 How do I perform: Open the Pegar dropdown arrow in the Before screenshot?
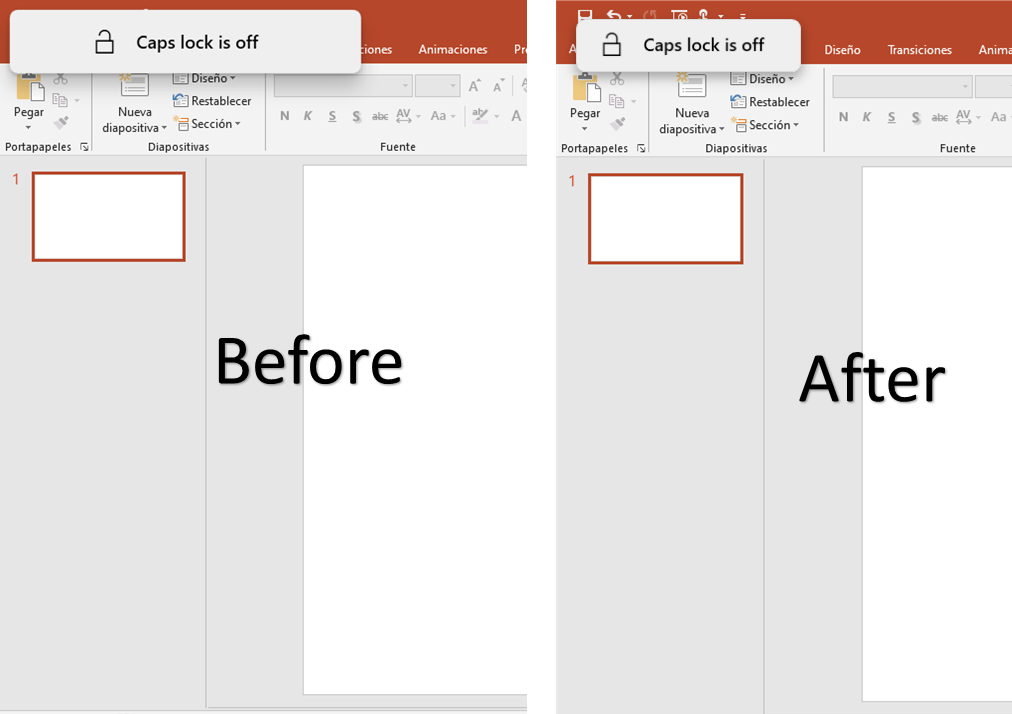28,128
